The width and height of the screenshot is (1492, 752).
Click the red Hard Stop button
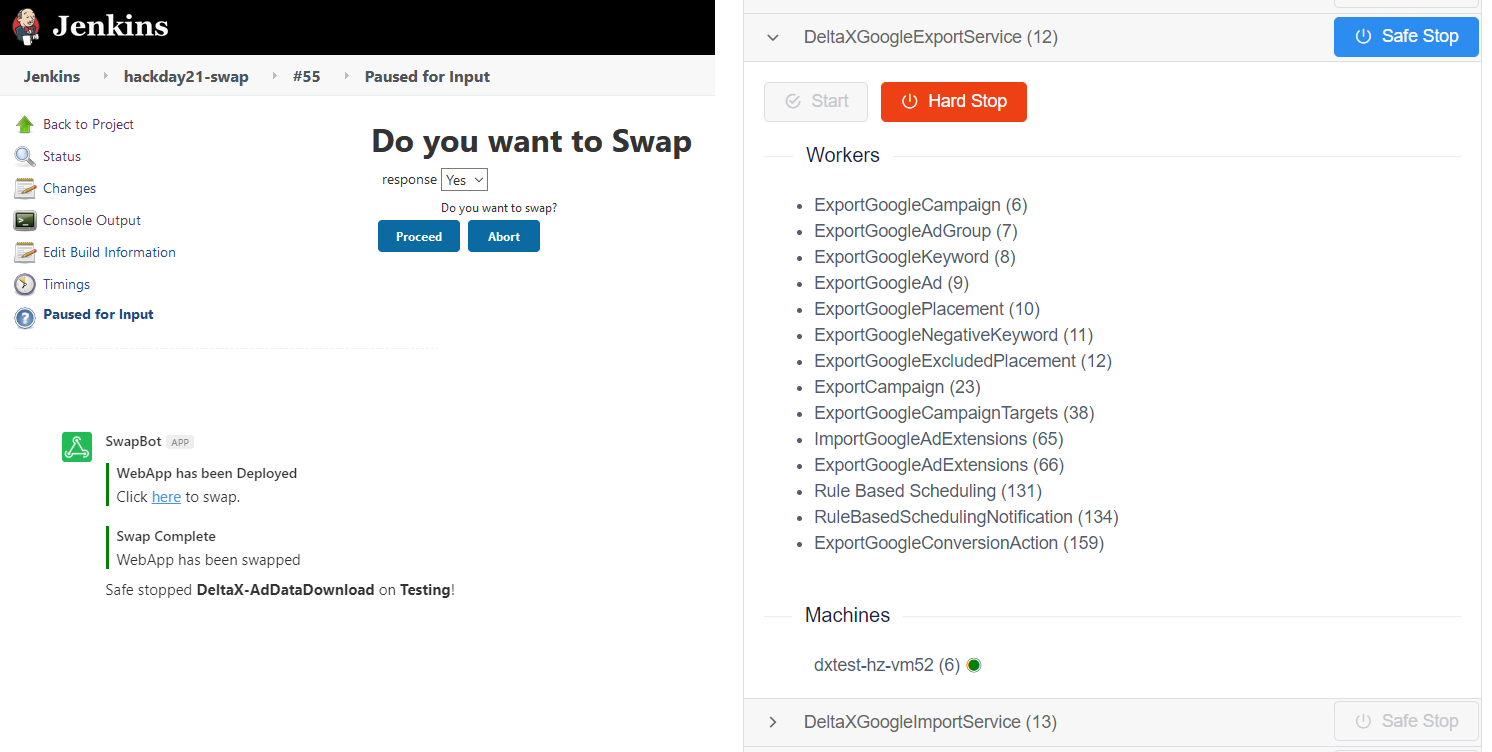click(x=954, y=101)
